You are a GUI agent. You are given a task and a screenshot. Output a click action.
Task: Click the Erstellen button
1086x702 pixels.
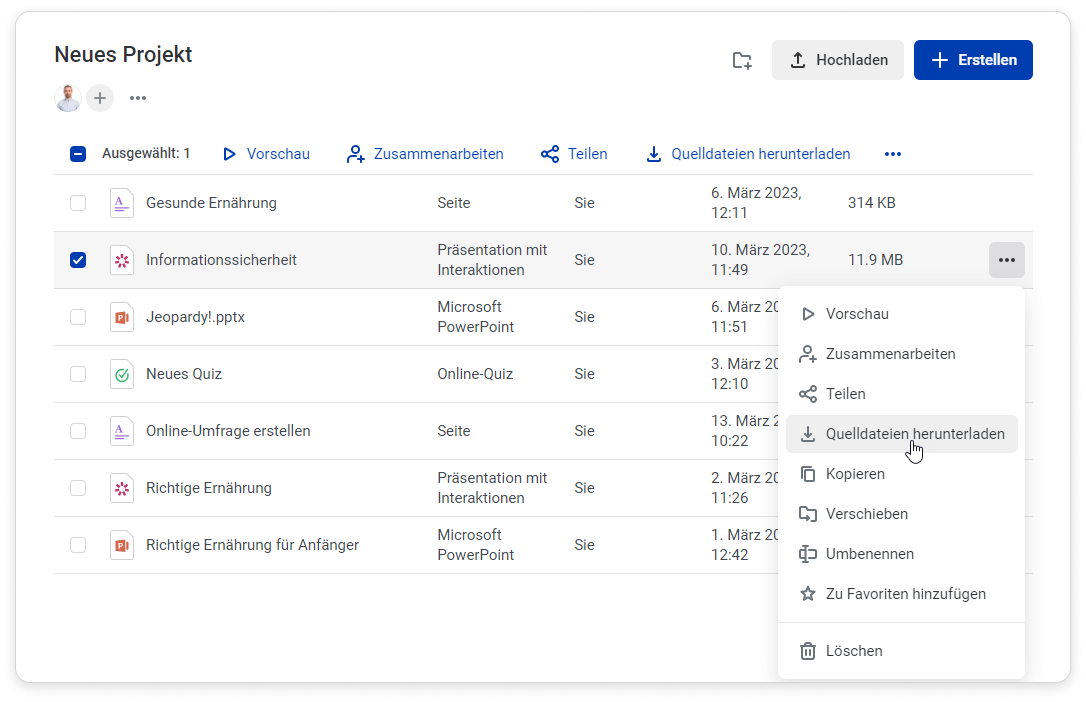coord(972,60)
